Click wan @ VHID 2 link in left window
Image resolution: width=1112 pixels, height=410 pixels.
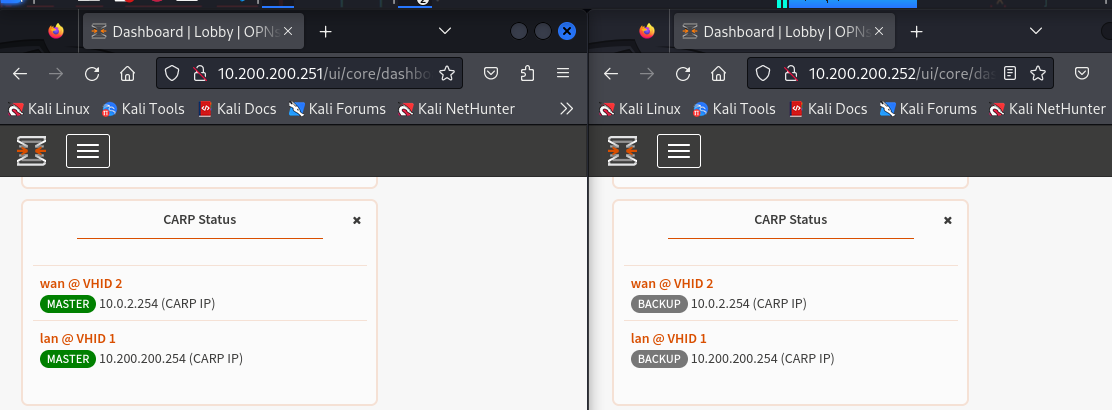(x=81, y=284)
